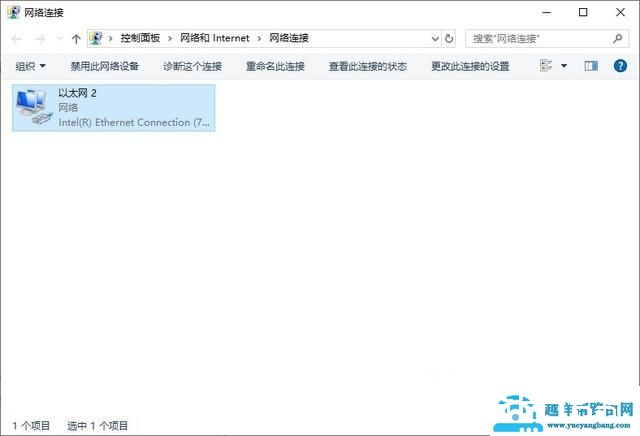The width and height of the screenshot is (640, 436).
Task: Choose 更改此连接的设置 in toolbar
Action: (x=470, y=66)
